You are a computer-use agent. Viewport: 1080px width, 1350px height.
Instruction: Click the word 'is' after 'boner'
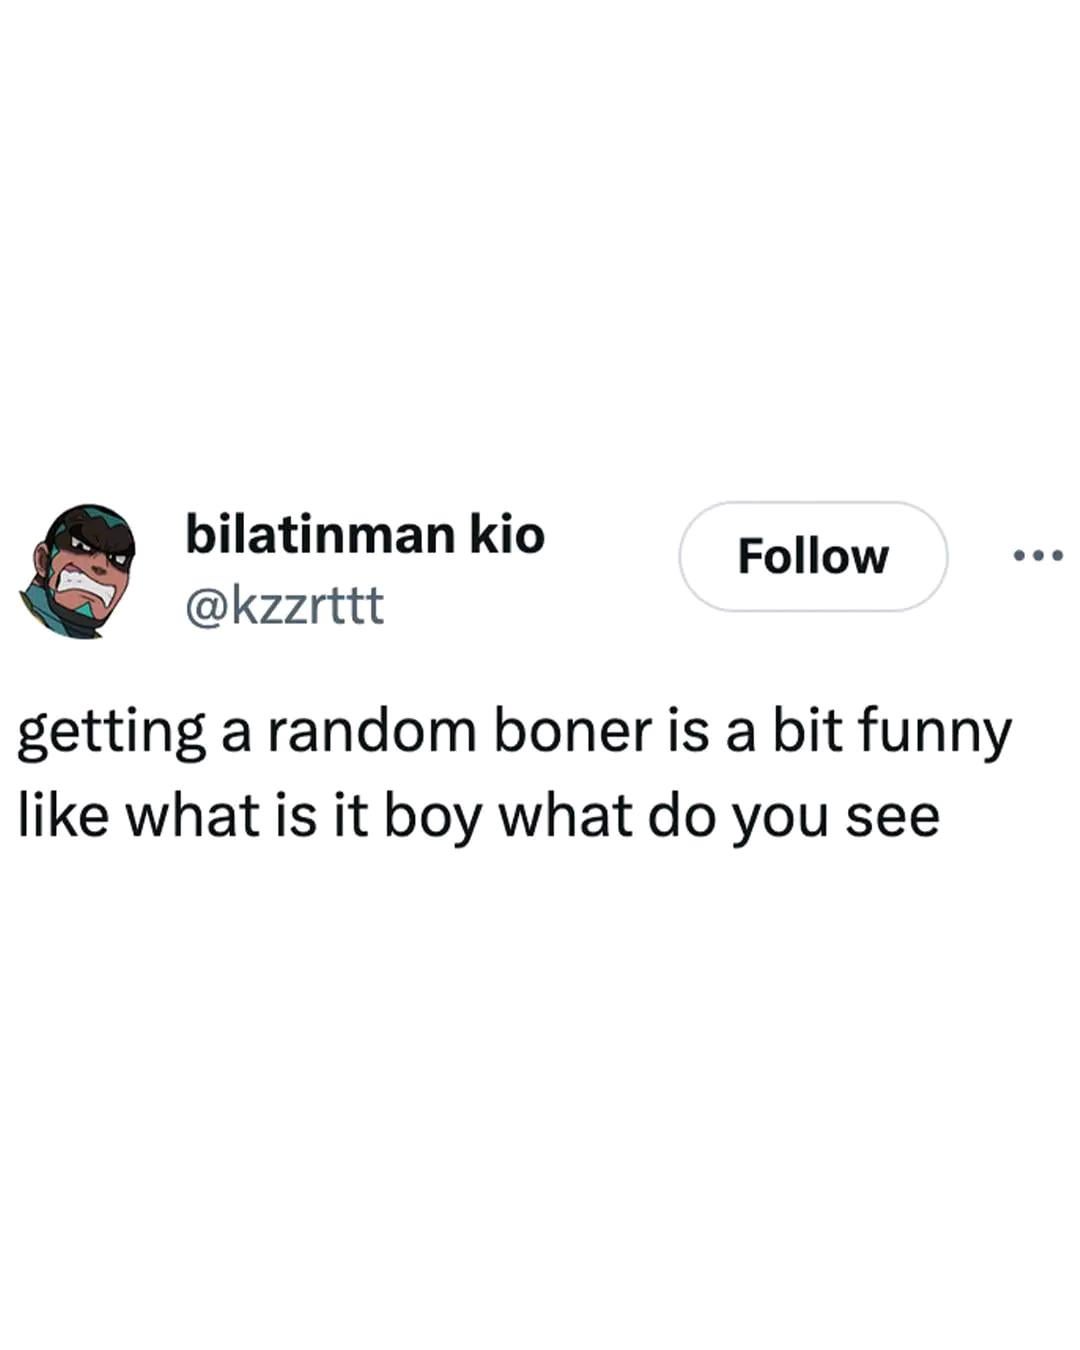pos(685,733)
